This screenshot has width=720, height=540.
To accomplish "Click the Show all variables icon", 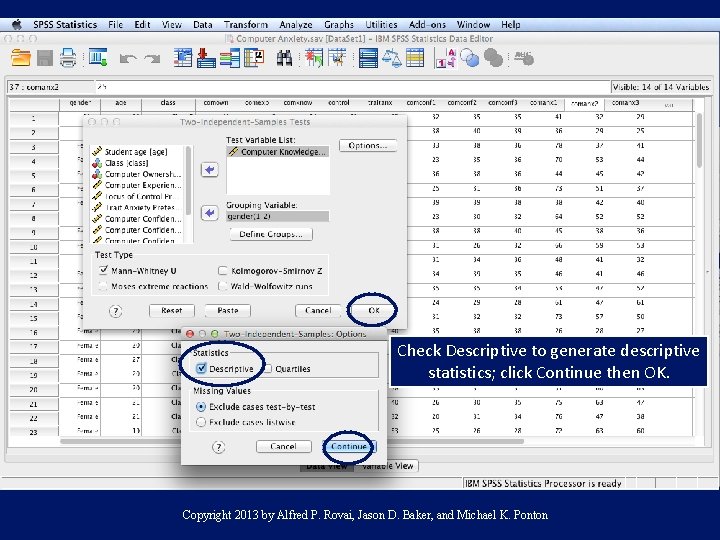I will click(494, 58).
